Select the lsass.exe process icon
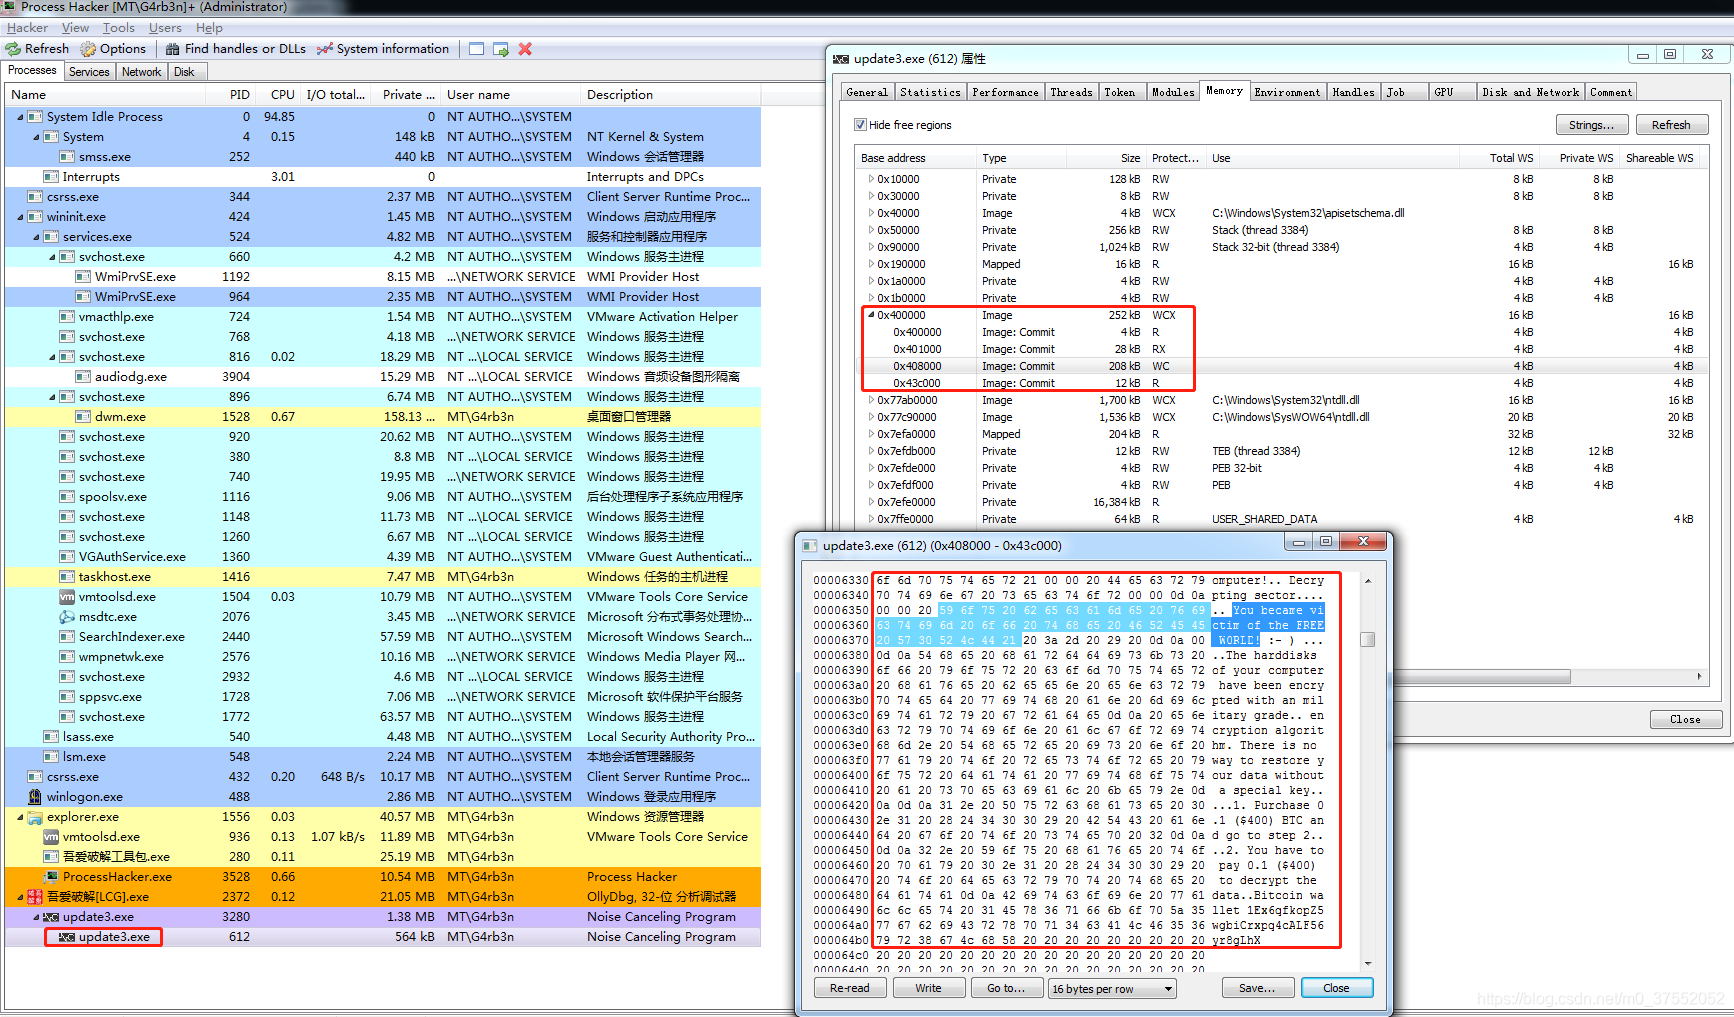1734x1017 pixels. point(51,737)
